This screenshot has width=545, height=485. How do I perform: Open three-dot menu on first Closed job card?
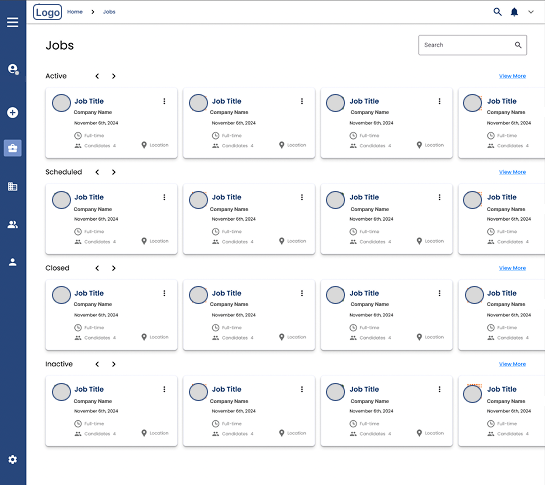point(164,293)
